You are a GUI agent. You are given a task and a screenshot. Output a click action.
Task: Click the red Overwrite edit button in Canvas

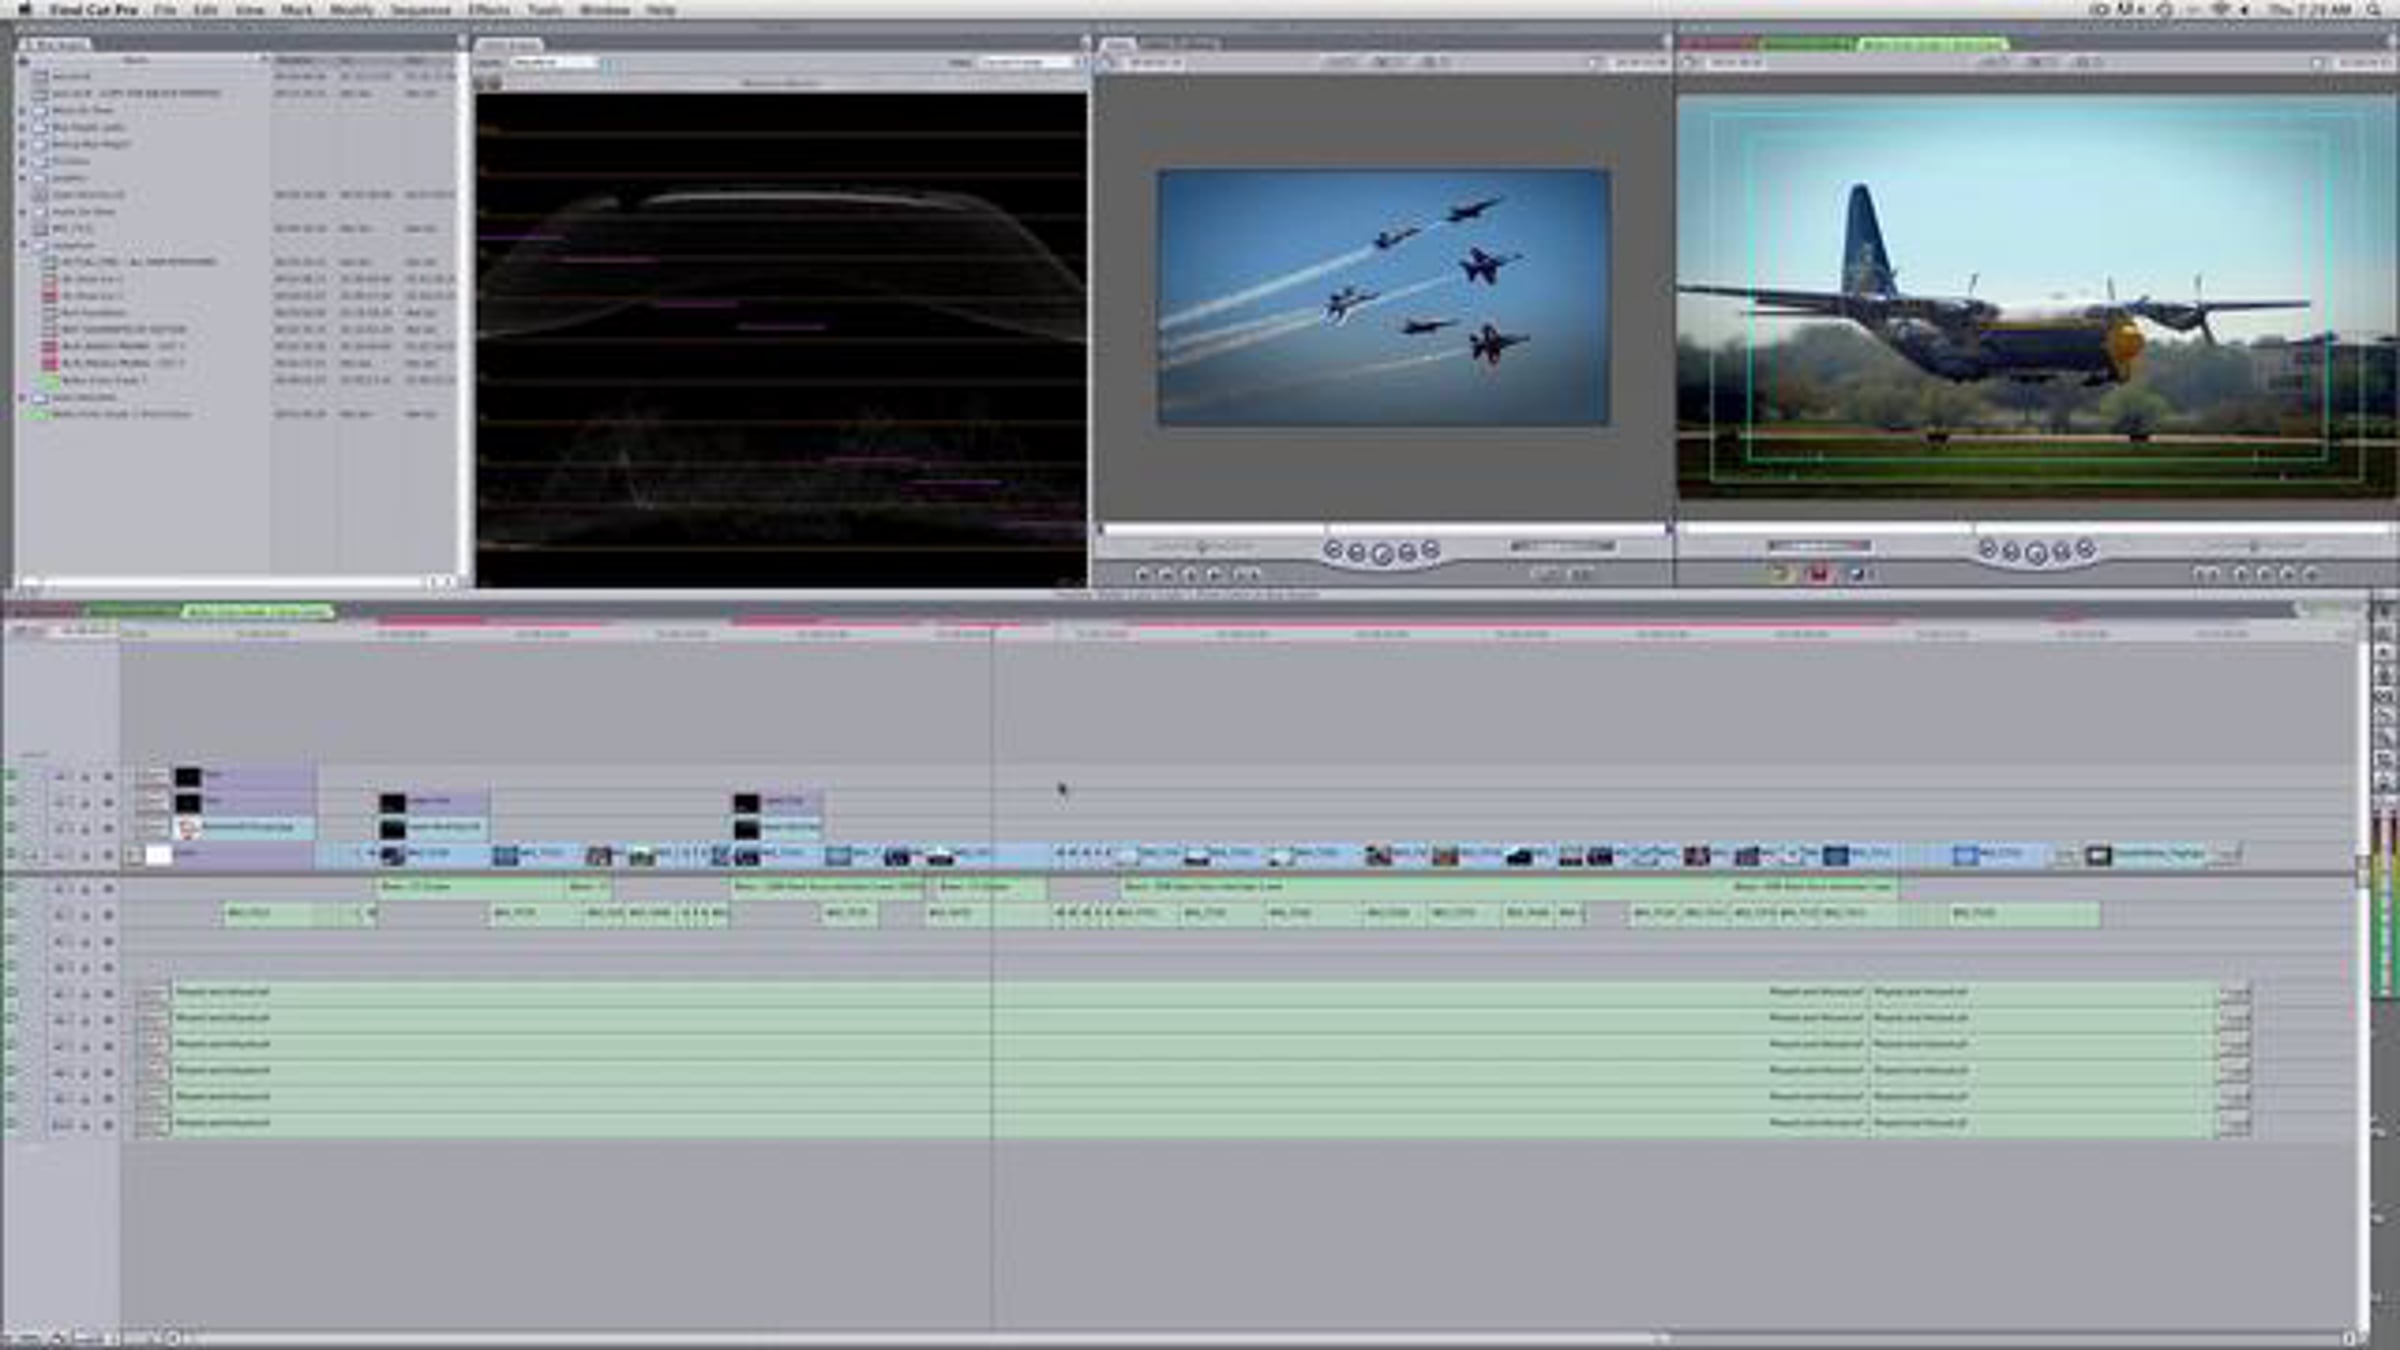1819,574
